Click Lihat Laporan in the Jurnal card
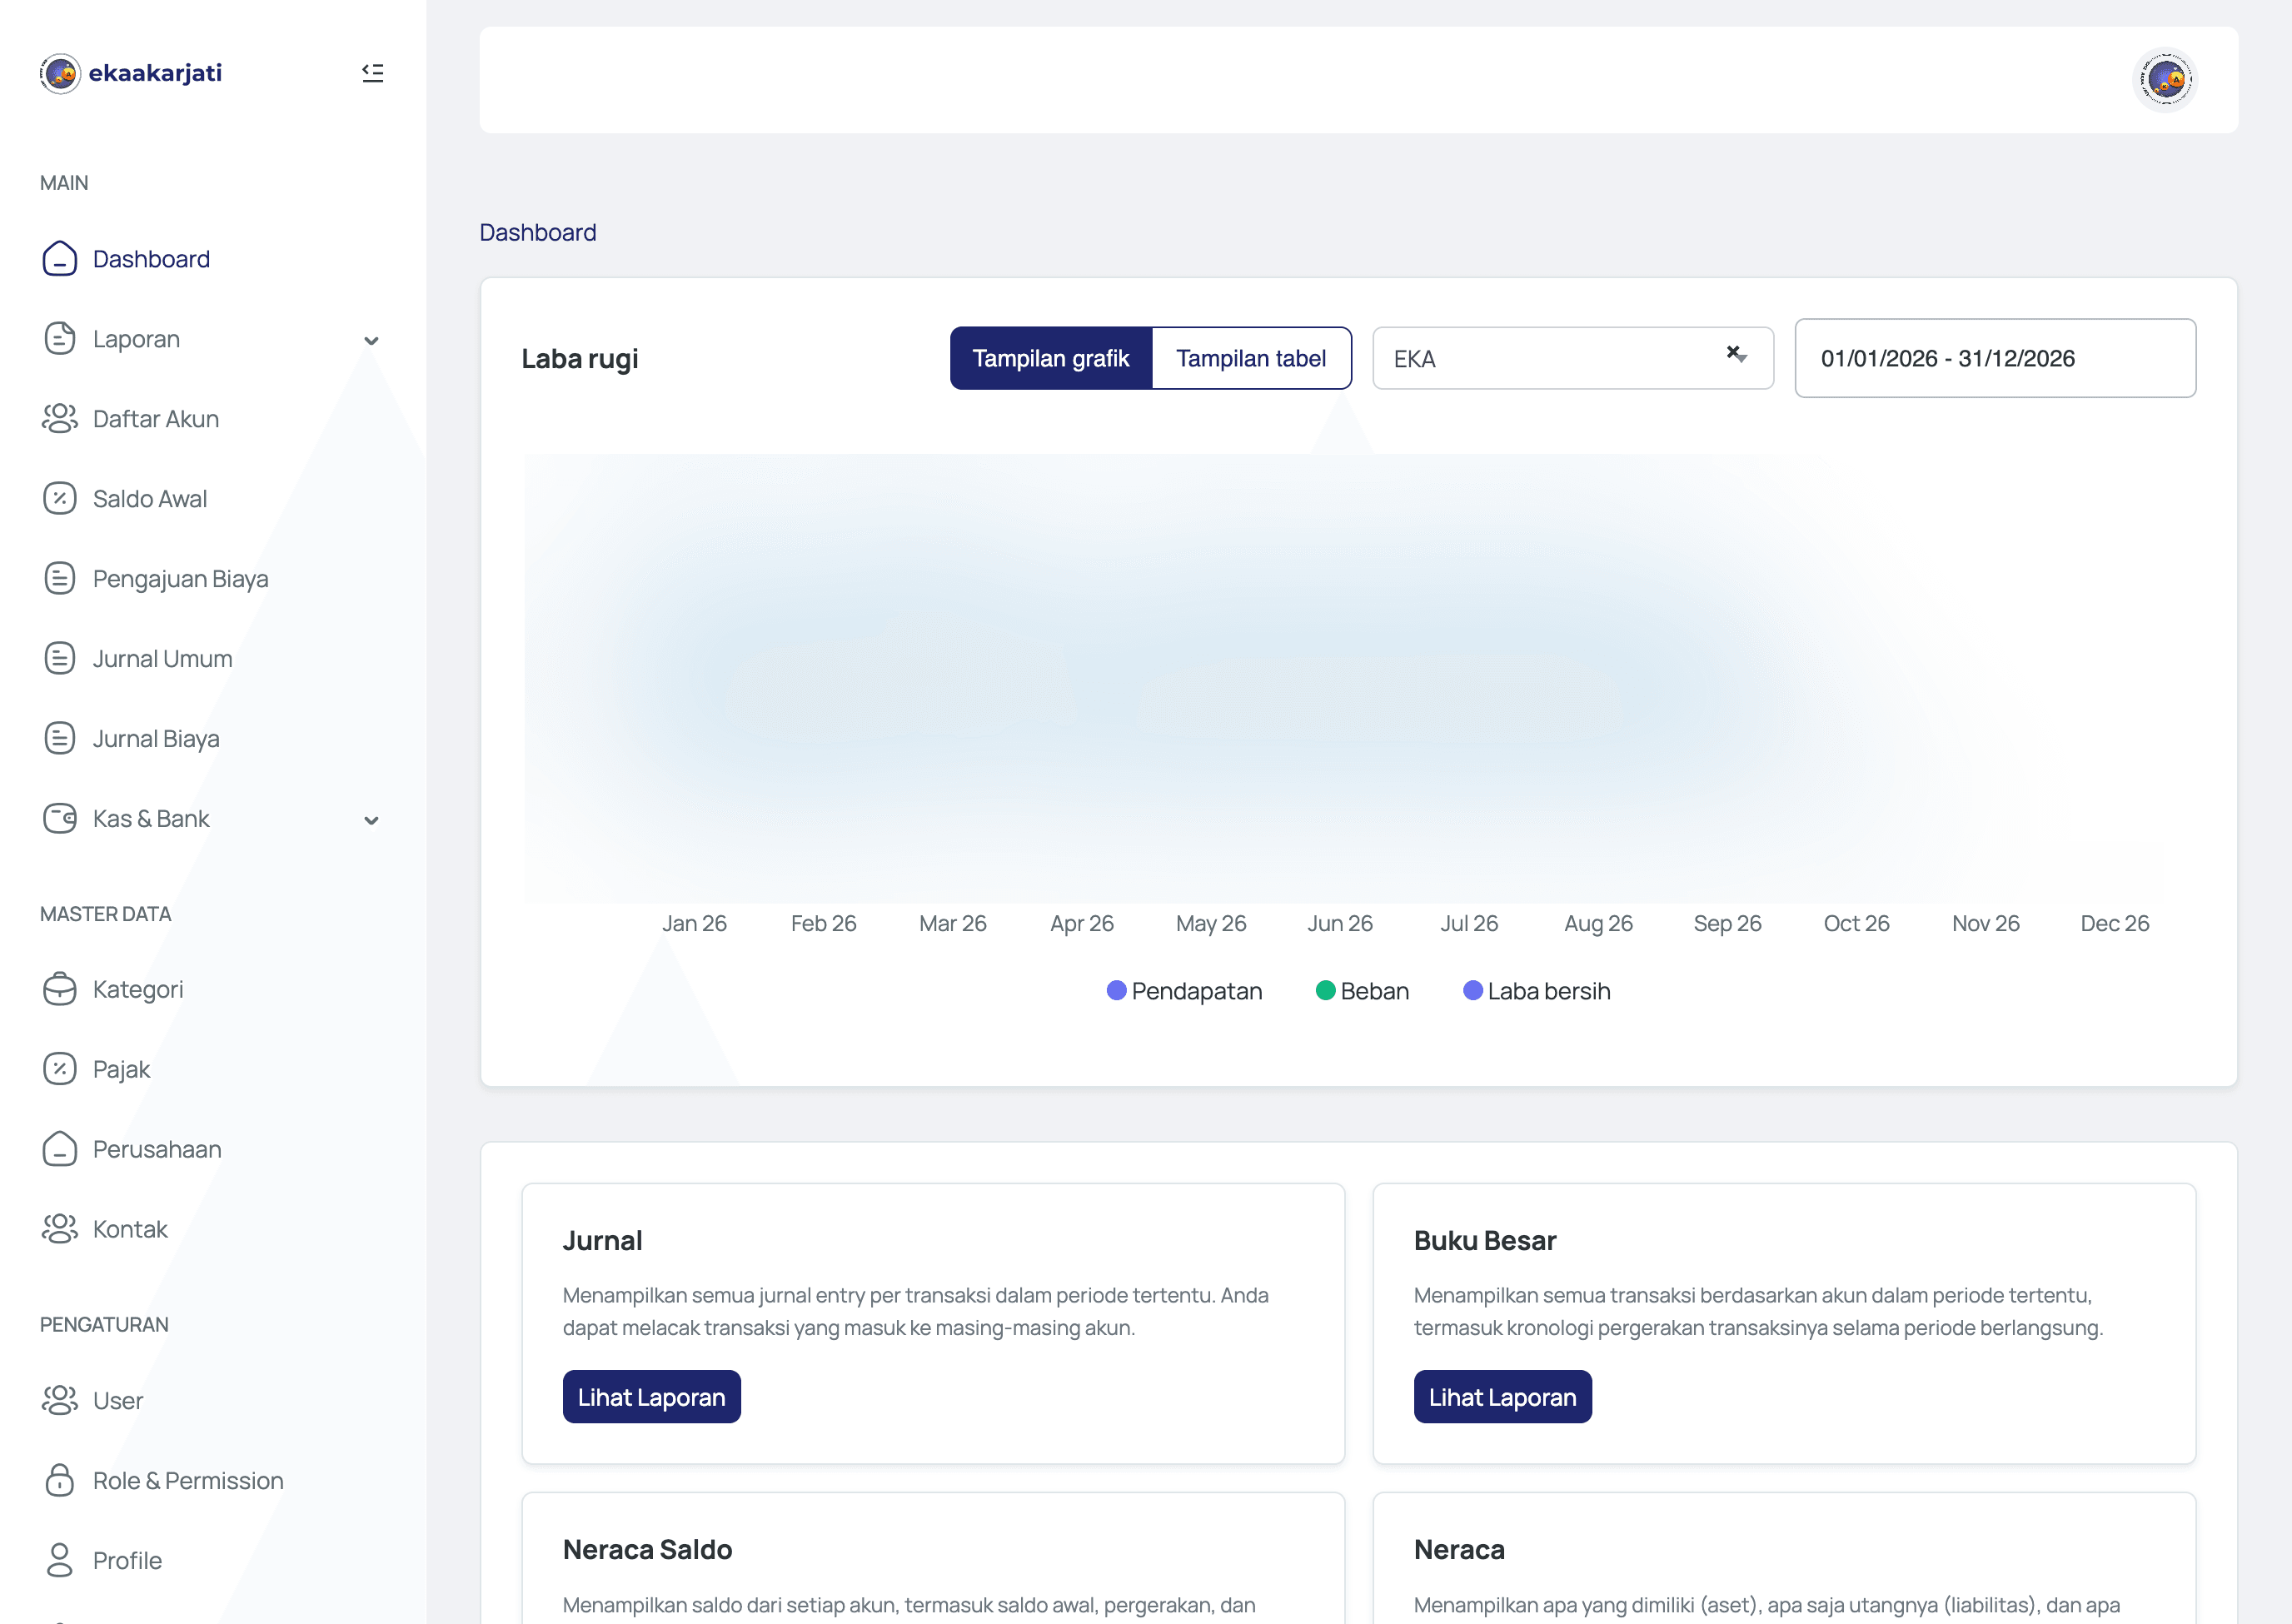Screen dimensions: 2292x1624 coord(651,1397)
